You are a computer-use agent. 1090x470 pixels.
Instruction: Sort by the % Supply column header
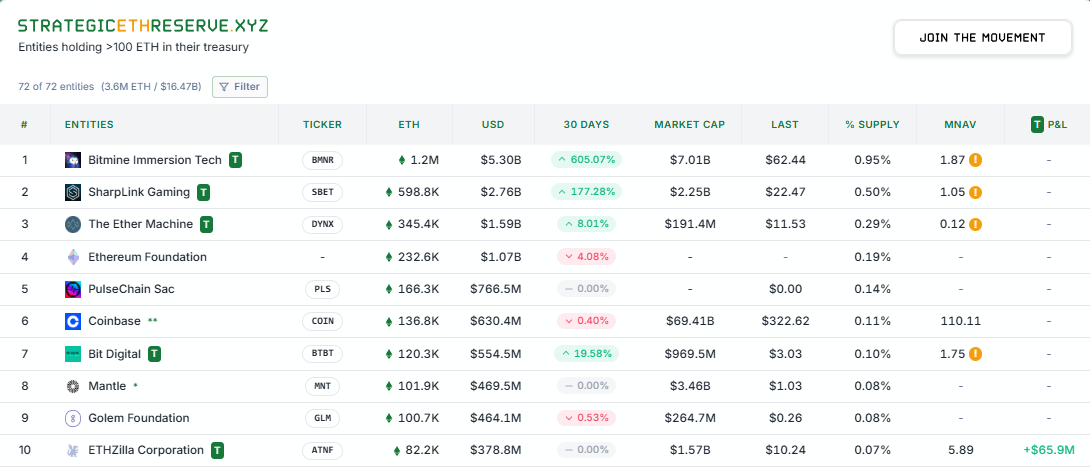(x=872, y=124)
